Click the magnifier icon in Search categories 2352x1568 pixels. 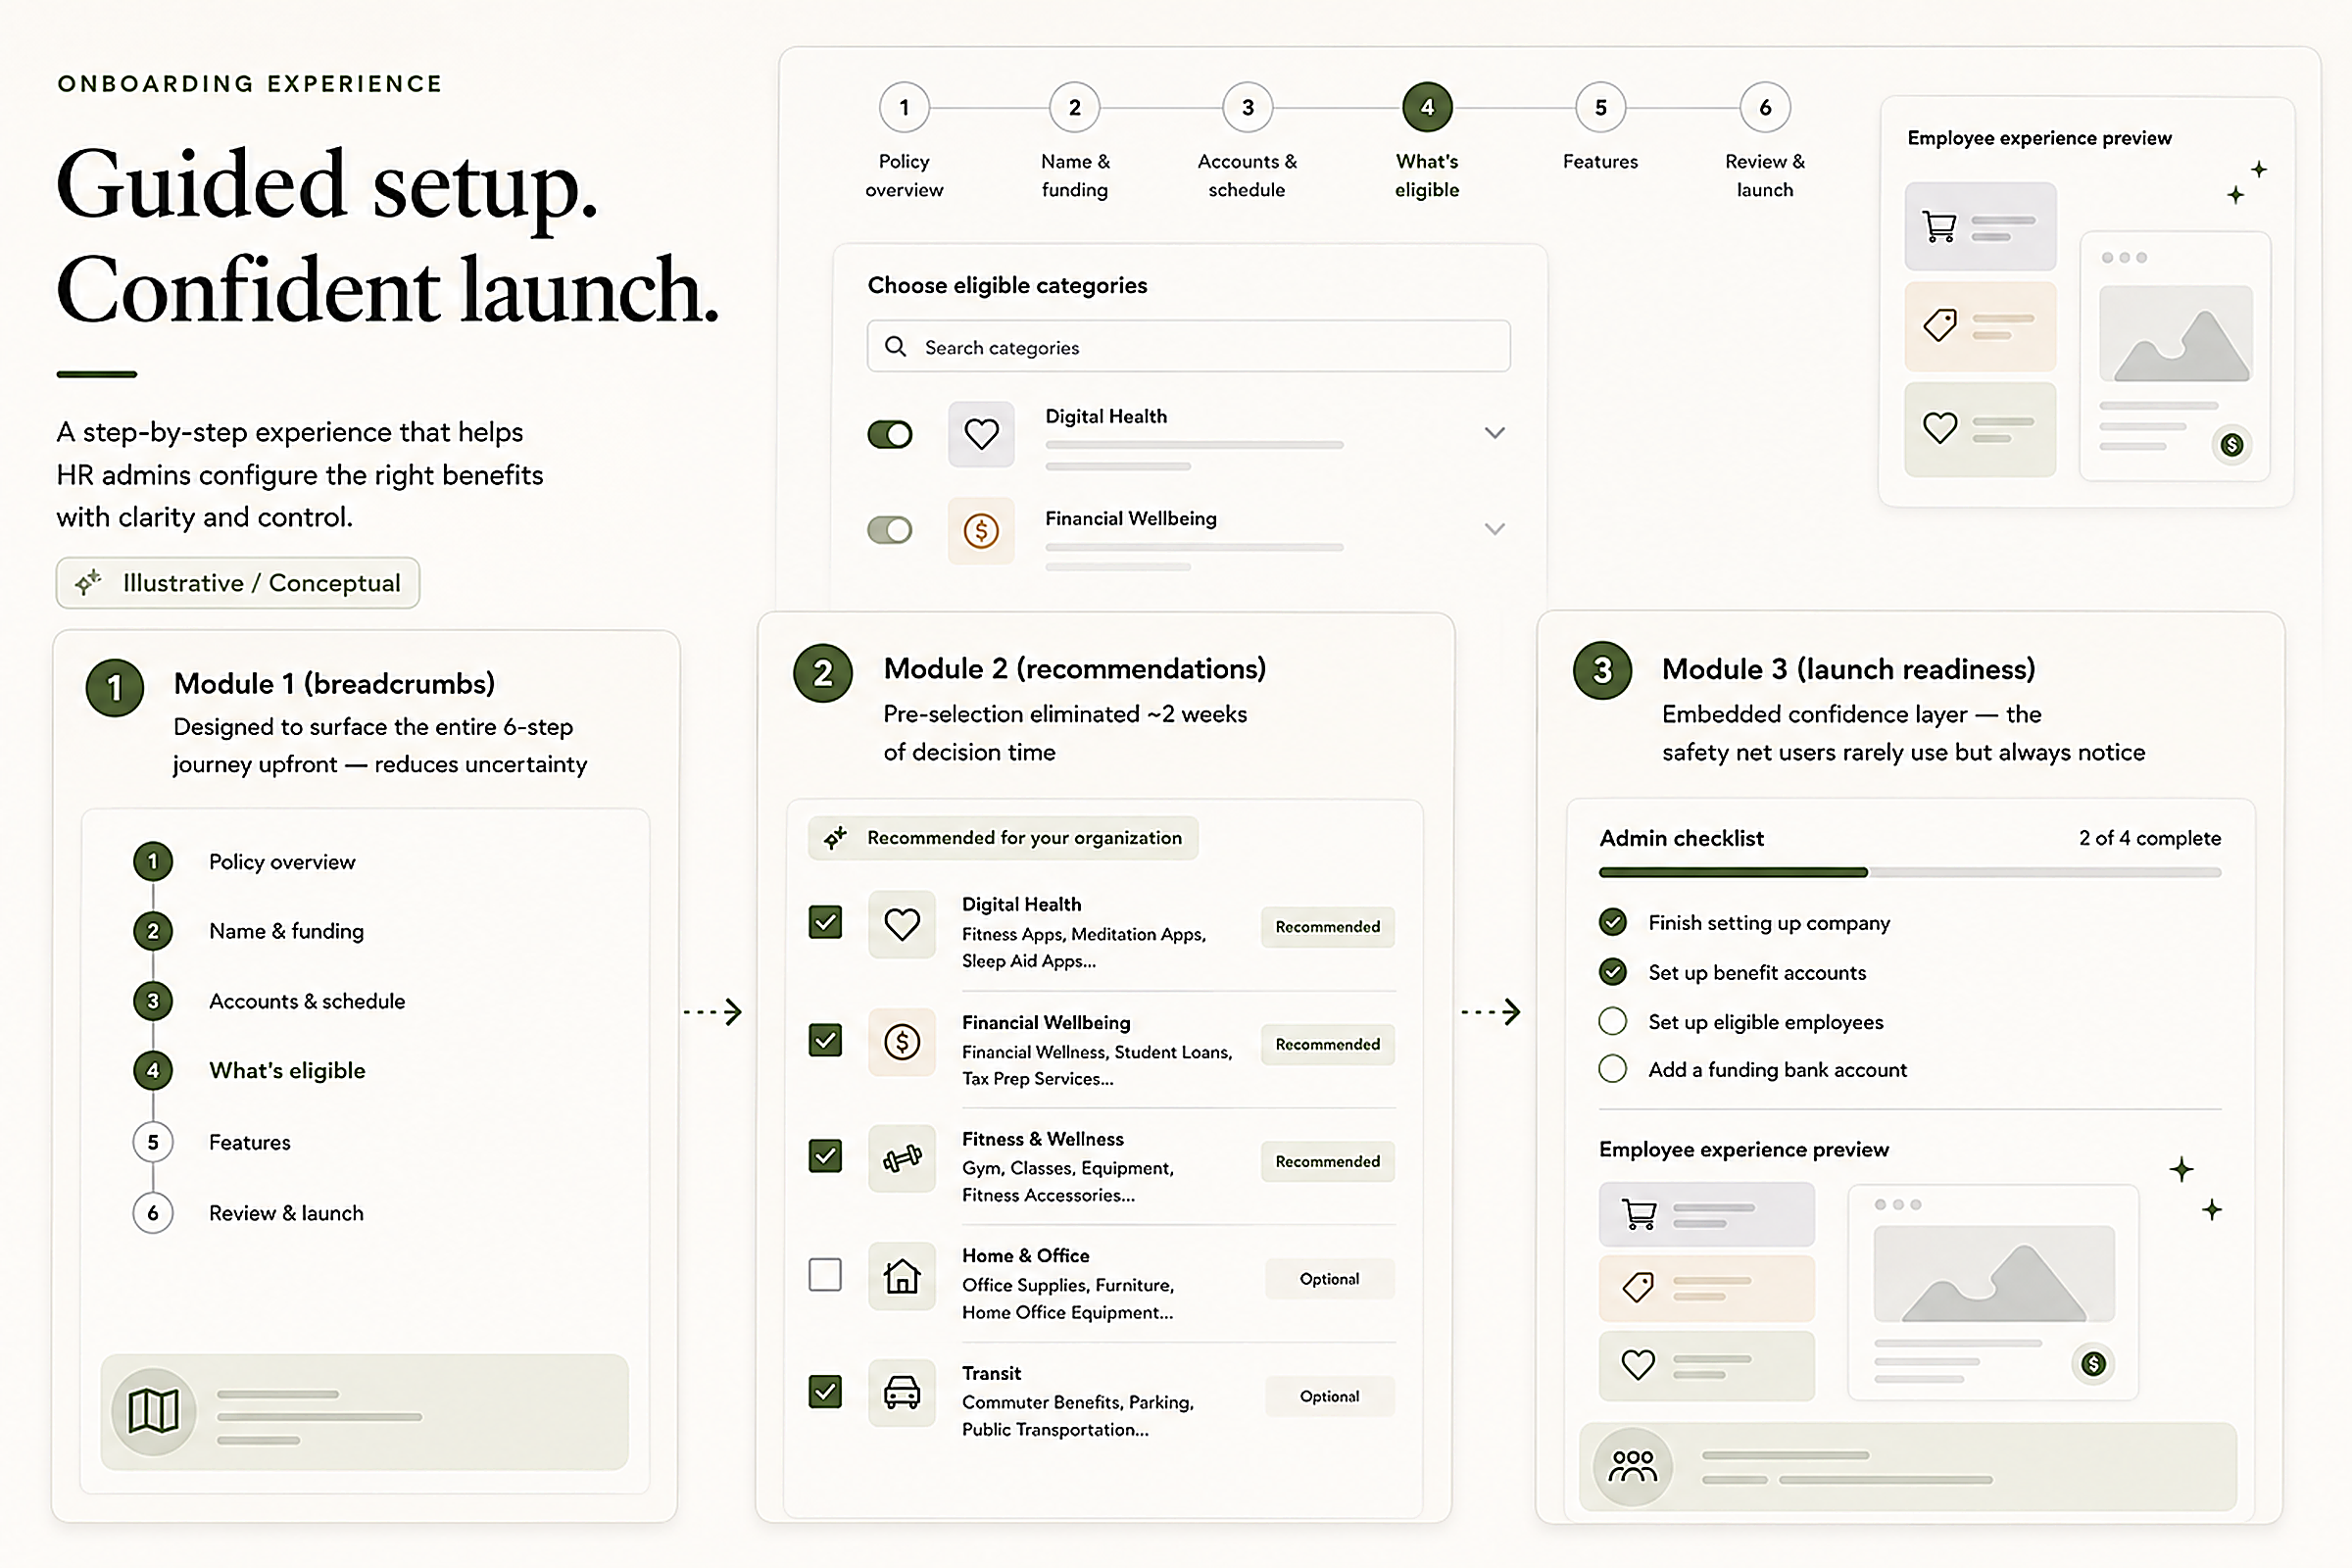point(896,346)
